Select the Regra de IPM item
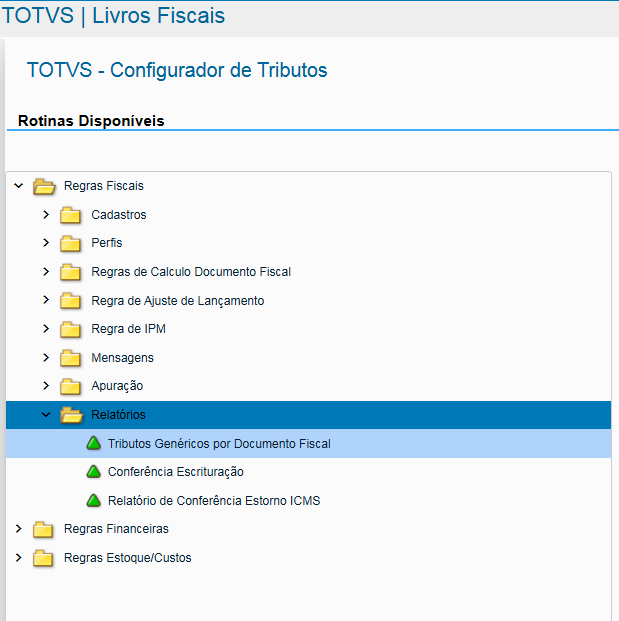The height and width of the screenshot is (621, 619). tap(128, 329)
